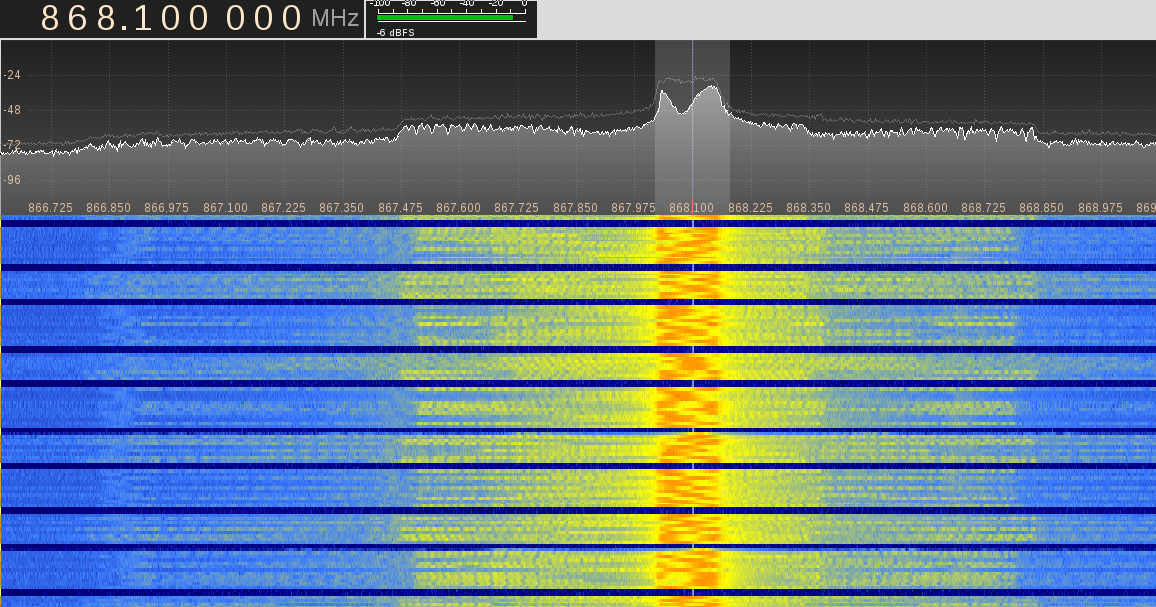This screenshot has width=1156, height=607.
Task: Click the green signal strength meter bar
Action: pyautogui.click(x=445, y=17)
